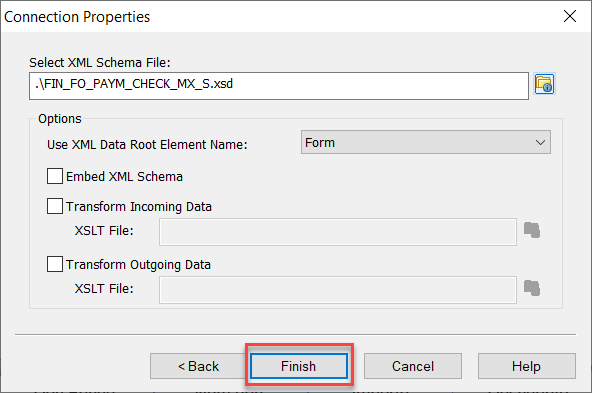This screenshot has height=393, width=592.
Task: Click the Connection Properties title bar
Action: 279,17
